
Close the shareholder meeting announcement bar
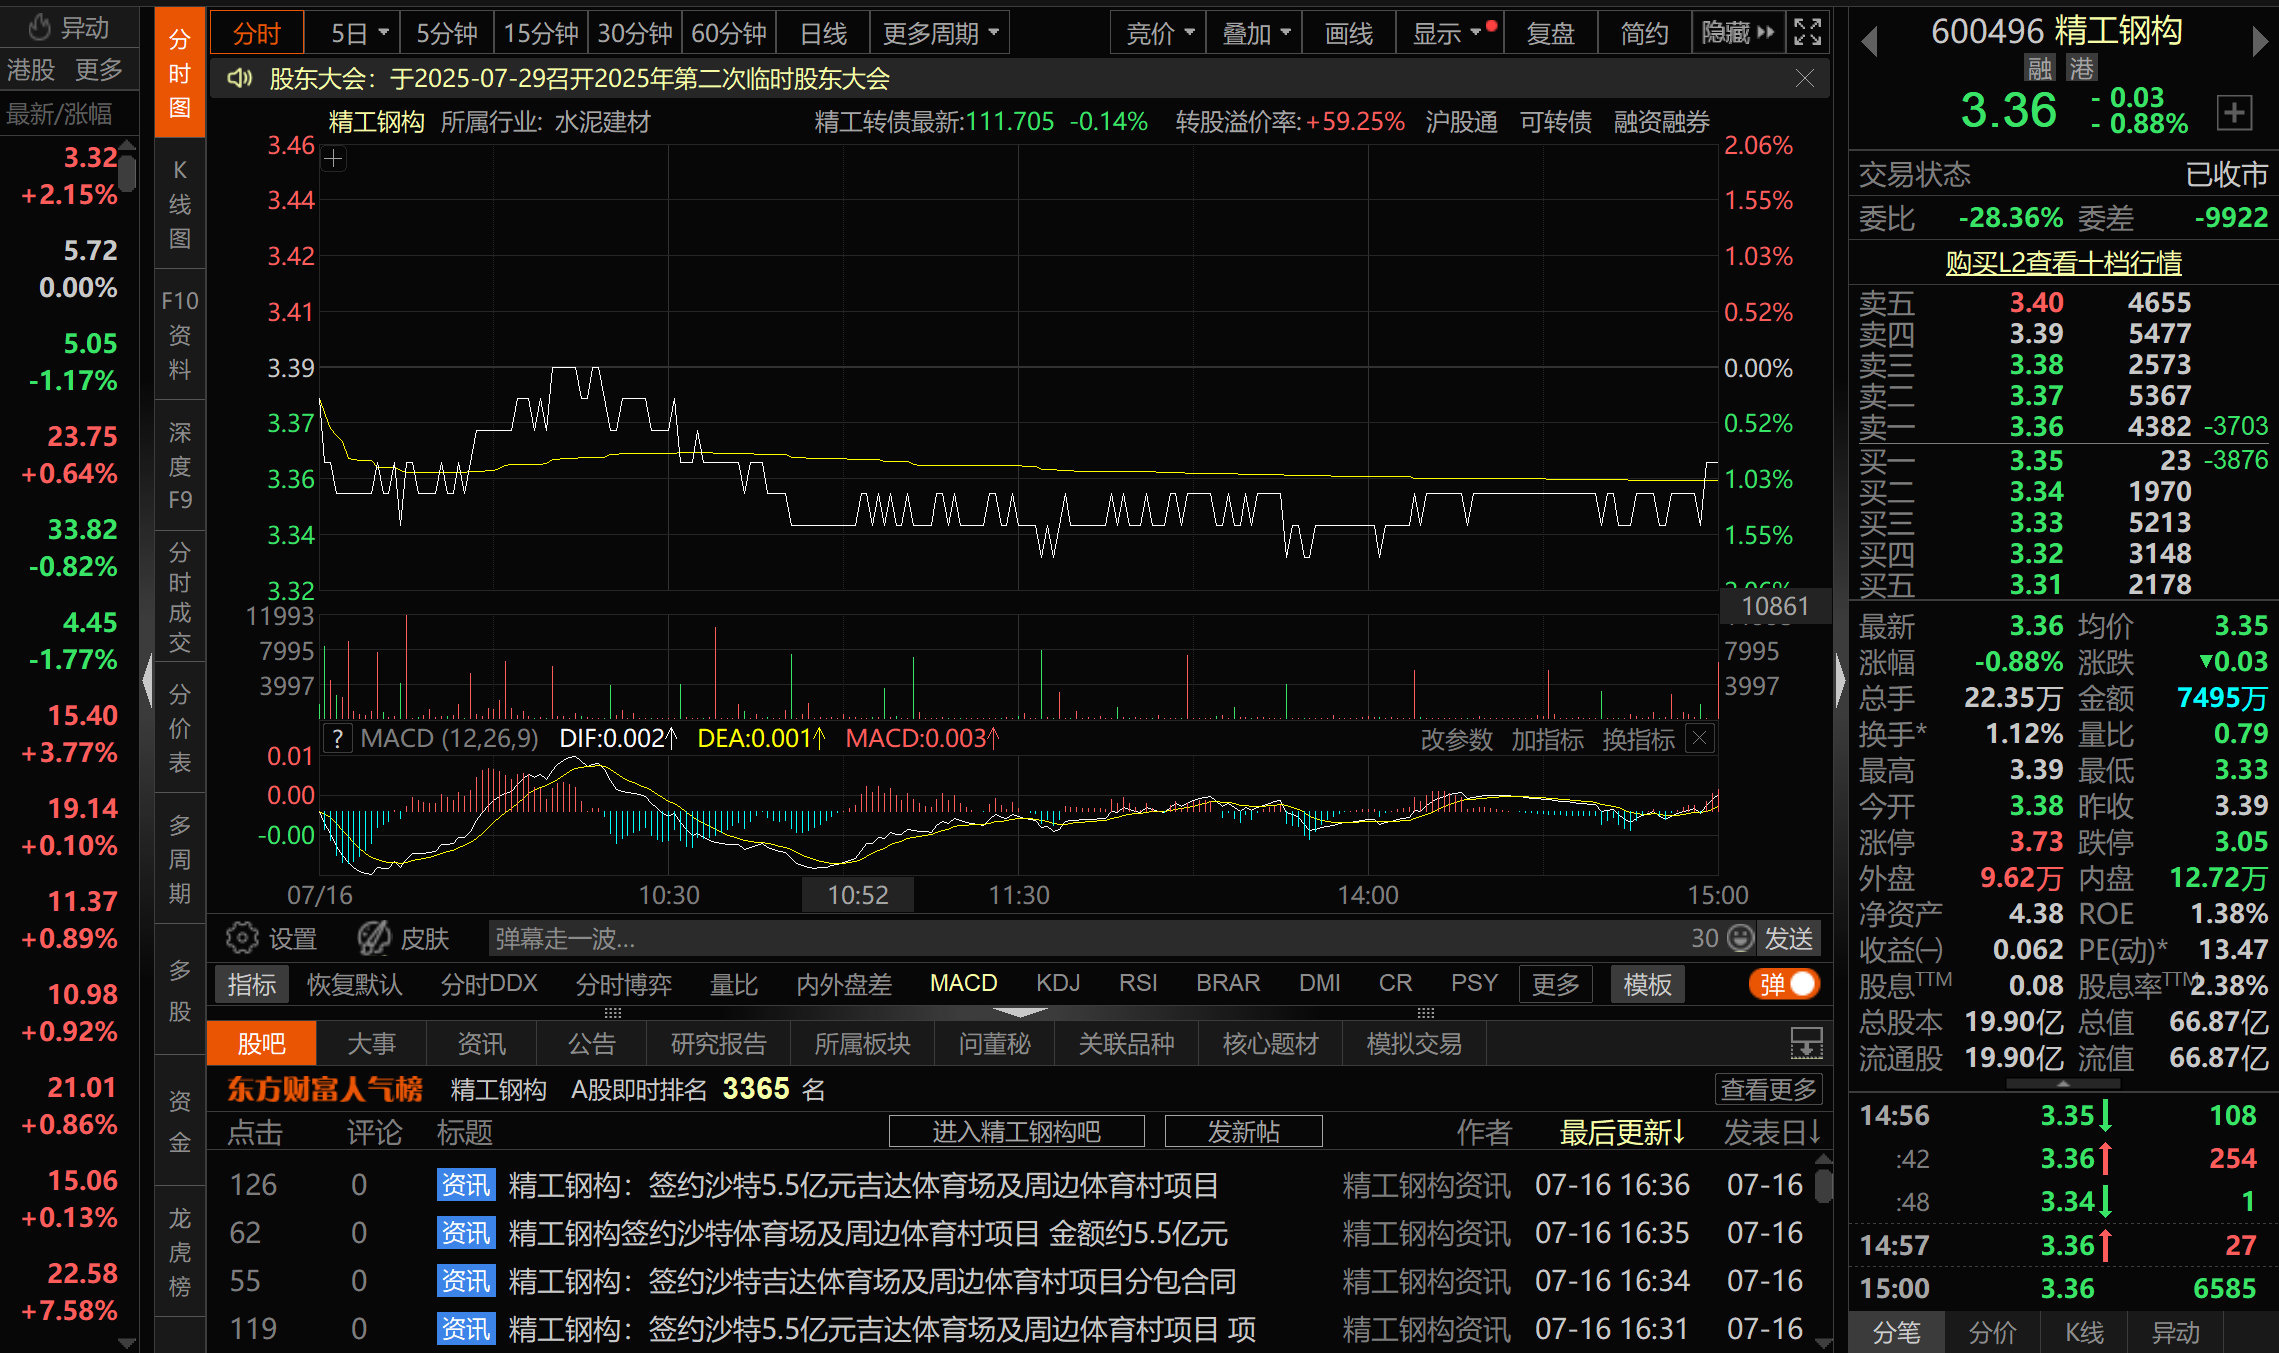pos(1804,79)
